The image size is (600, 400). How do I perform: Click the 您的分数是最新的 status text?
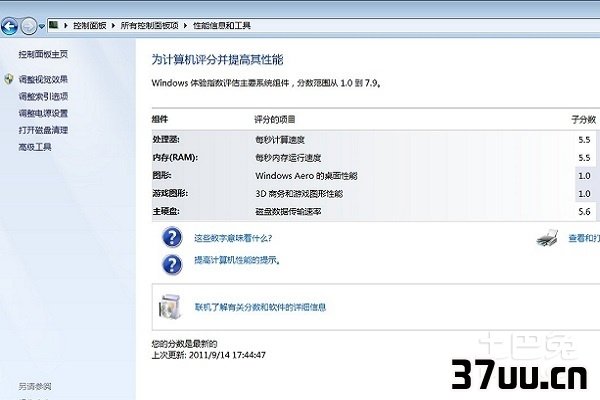[184, 344]
